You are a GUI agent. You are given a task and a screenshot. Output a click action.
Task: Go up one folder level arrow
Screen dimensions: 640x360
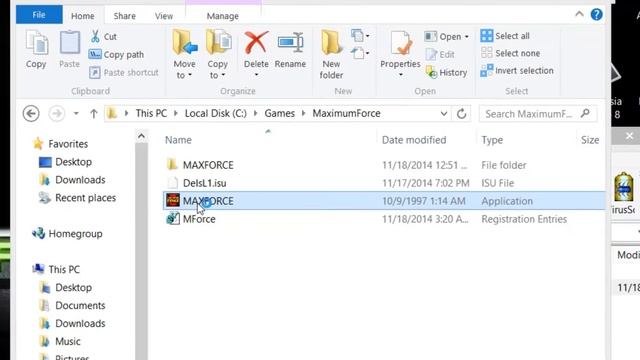click(x=94, y=113)
